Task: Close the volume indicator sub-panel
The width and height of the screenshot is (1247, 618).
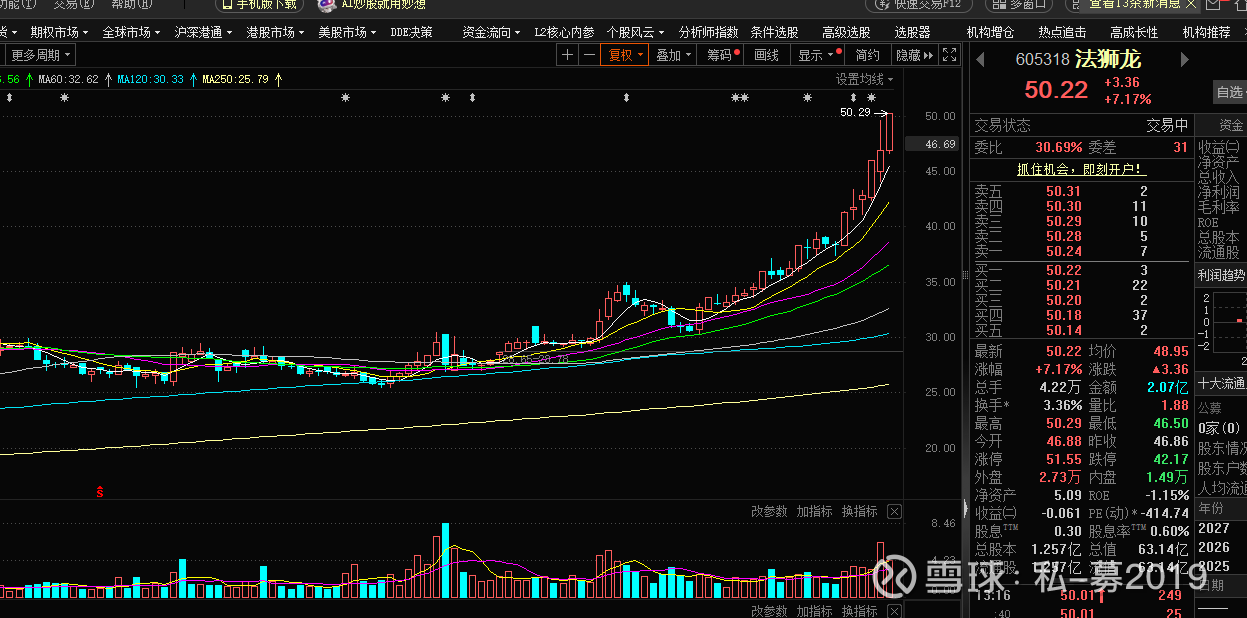Action: [894, 511]
